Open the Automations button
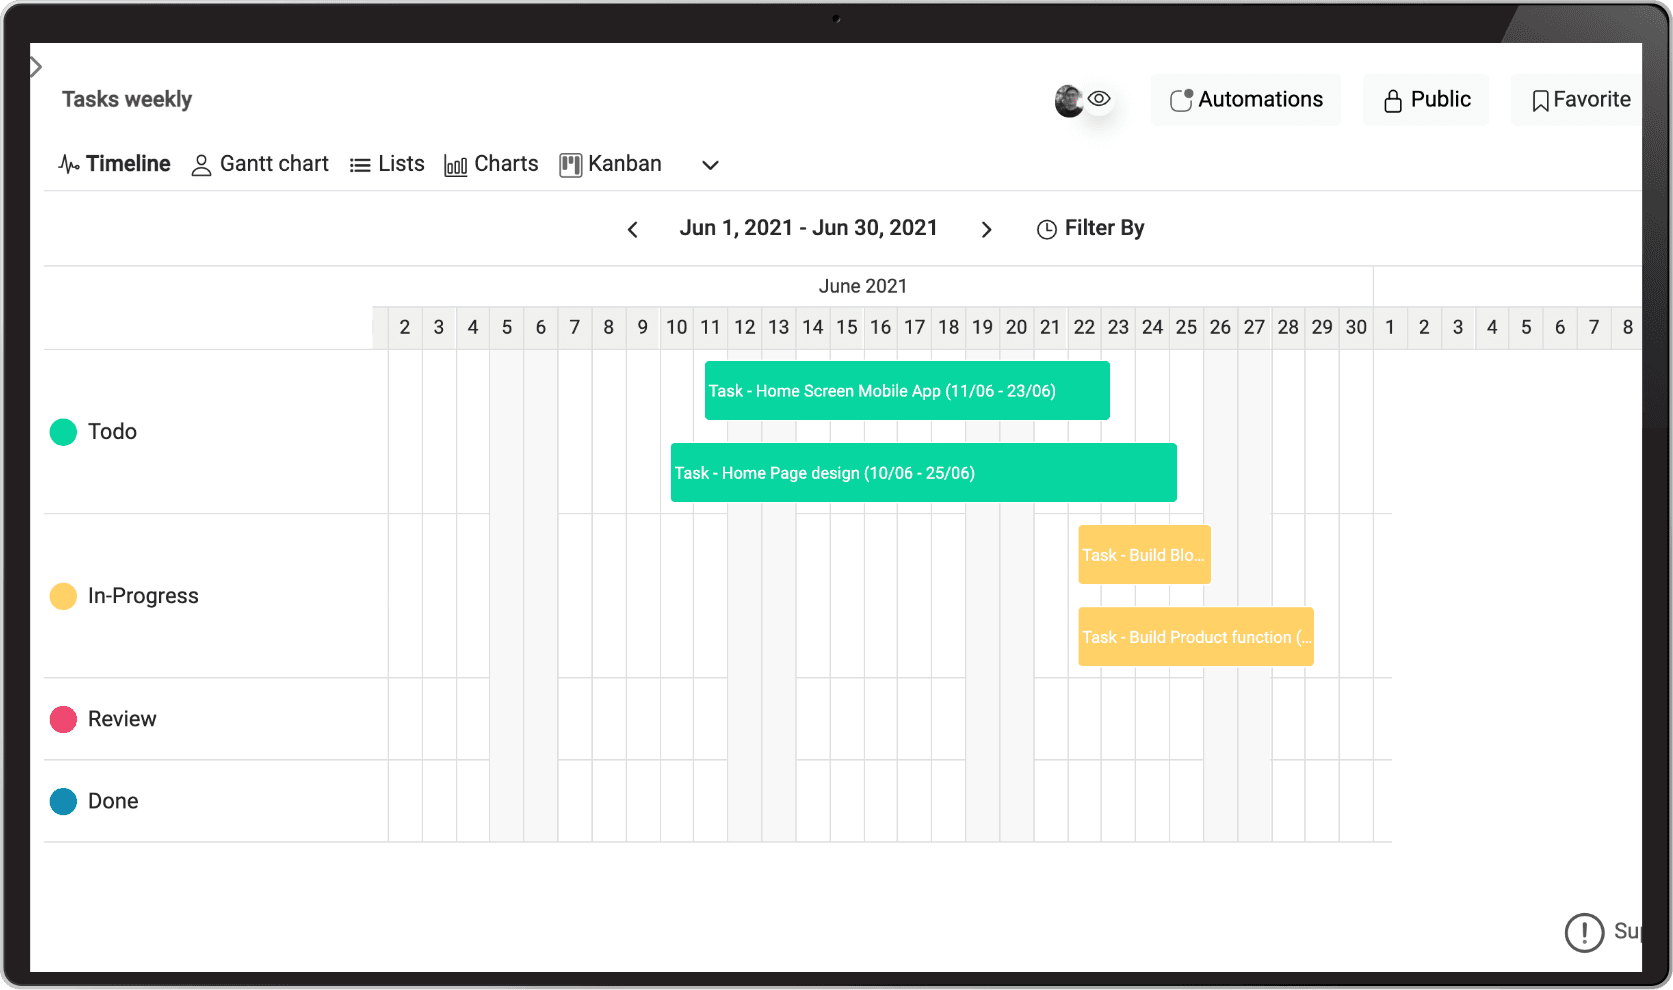 point(1246,100)
